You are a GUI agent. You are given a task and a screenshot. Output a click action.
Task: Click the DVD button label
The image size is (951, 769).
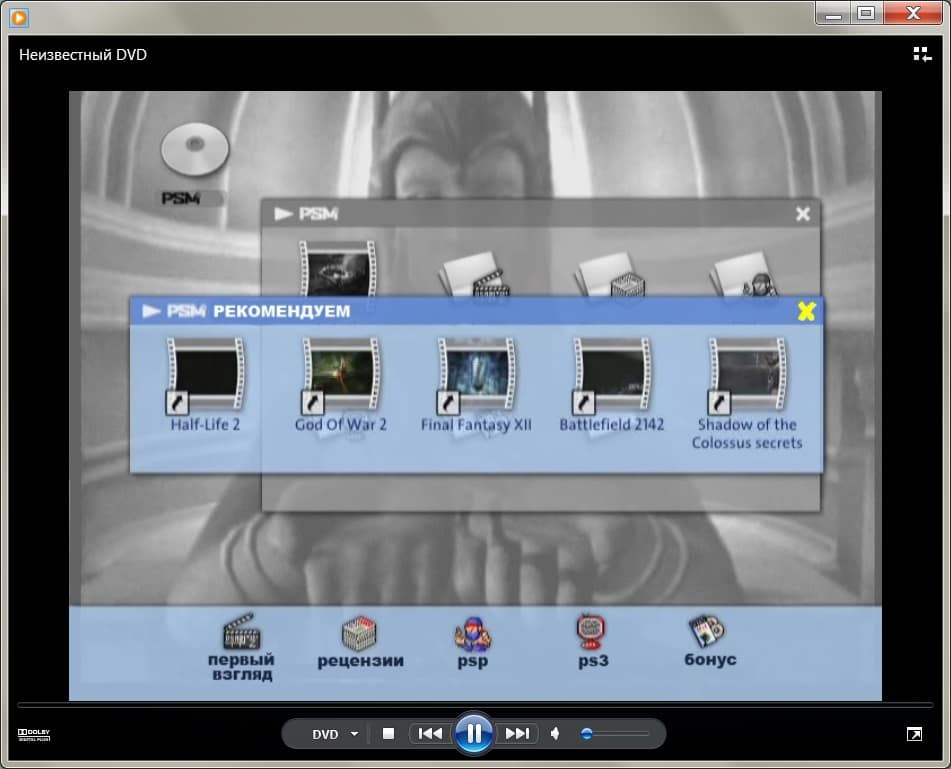click(325, 734)
